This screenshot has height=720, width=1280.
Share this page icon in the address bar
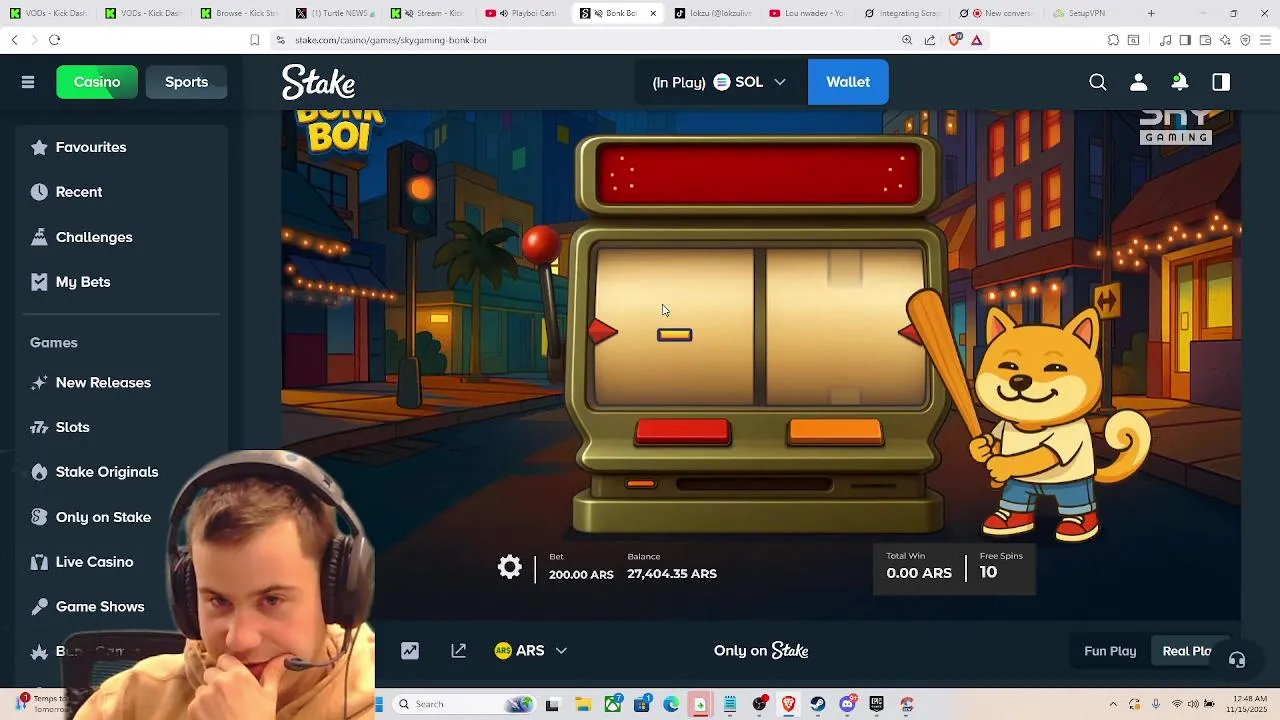click(x=930, y=40)
